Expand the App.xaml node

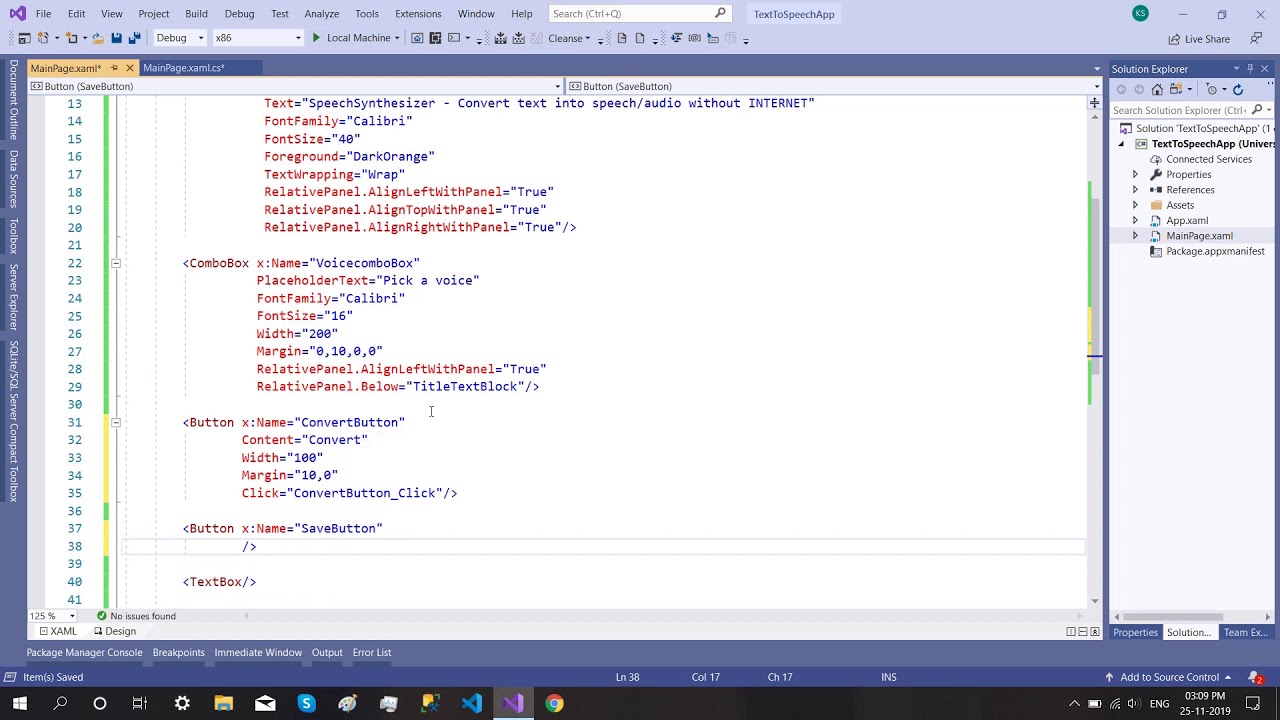1135,221
